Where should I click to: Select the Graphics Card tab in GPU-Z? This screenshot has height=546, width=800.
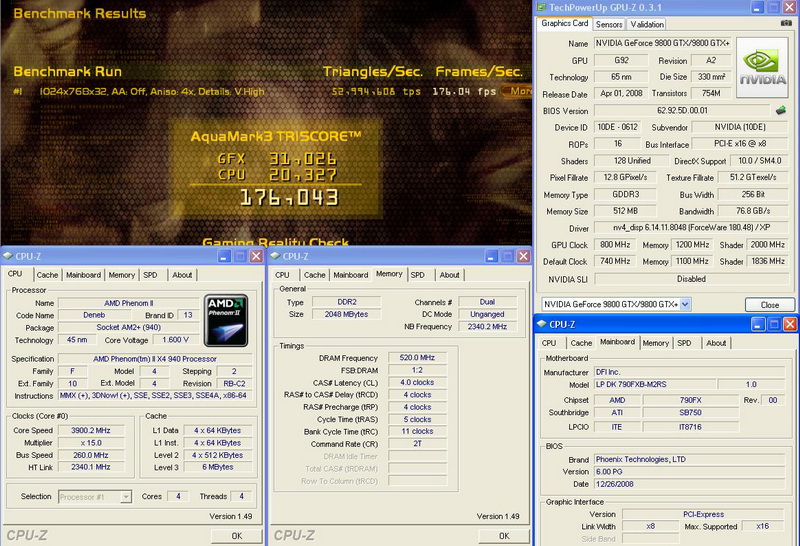pos(564,23)
